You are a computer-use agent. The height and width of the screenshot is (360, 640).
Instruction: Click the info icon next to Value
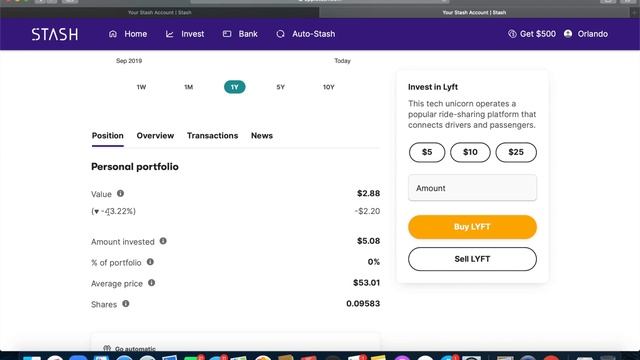coord(120,193)
